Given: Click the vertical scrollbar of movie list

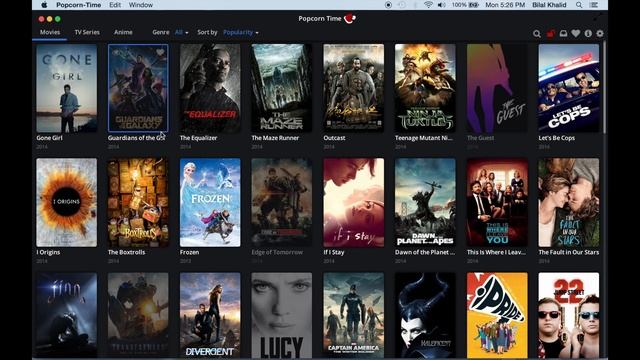Looking at the screenshot, I should point(604,87).
